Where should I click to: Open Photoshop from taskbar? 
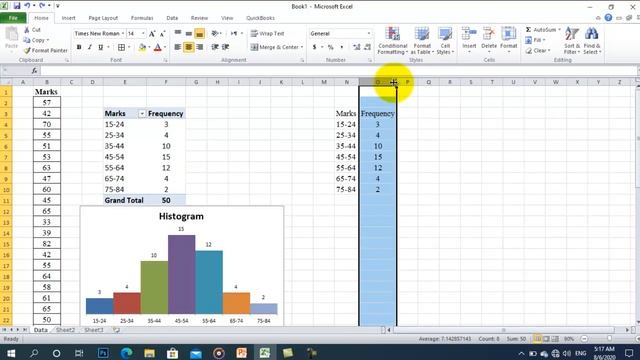coord(103,353)
